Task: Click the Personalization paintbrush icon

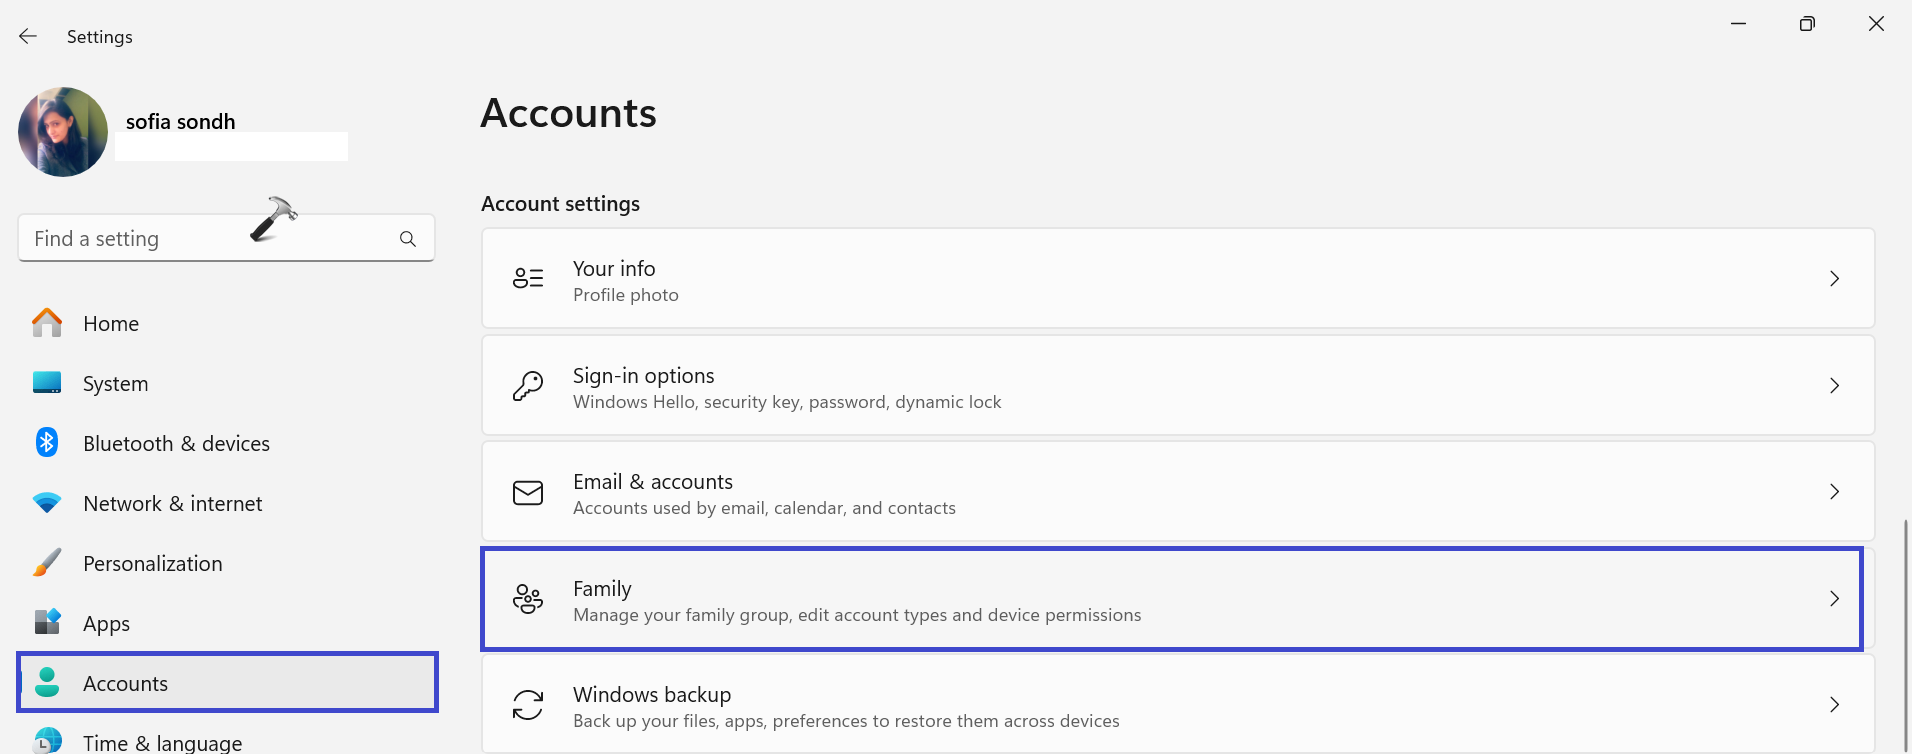Action: pyautogui.click(x=47, y=563)
